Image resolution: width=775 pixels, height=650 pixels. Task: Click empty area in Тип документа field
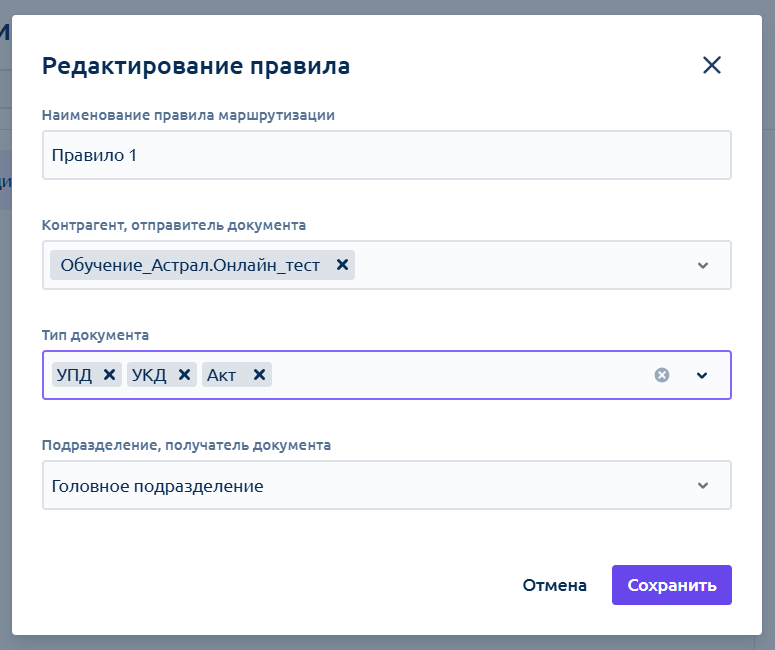(x=460, y=375)
